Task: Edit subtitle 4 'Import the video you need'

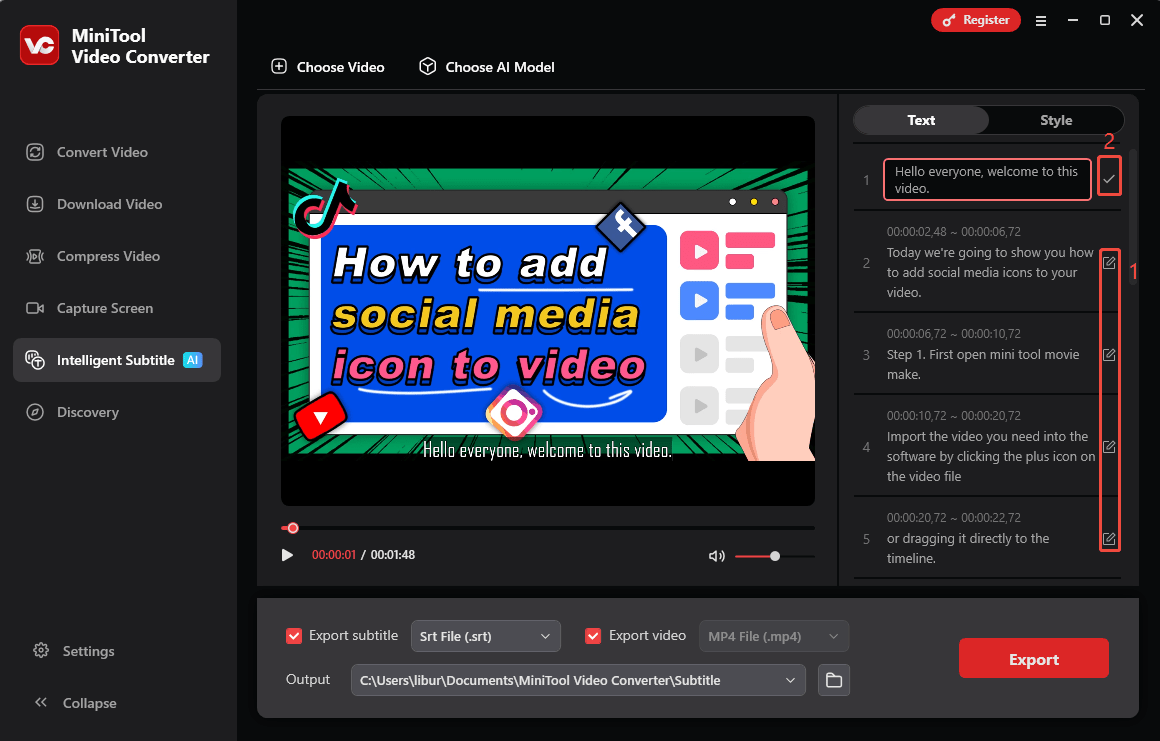Action: click(x=1109, y=447)
